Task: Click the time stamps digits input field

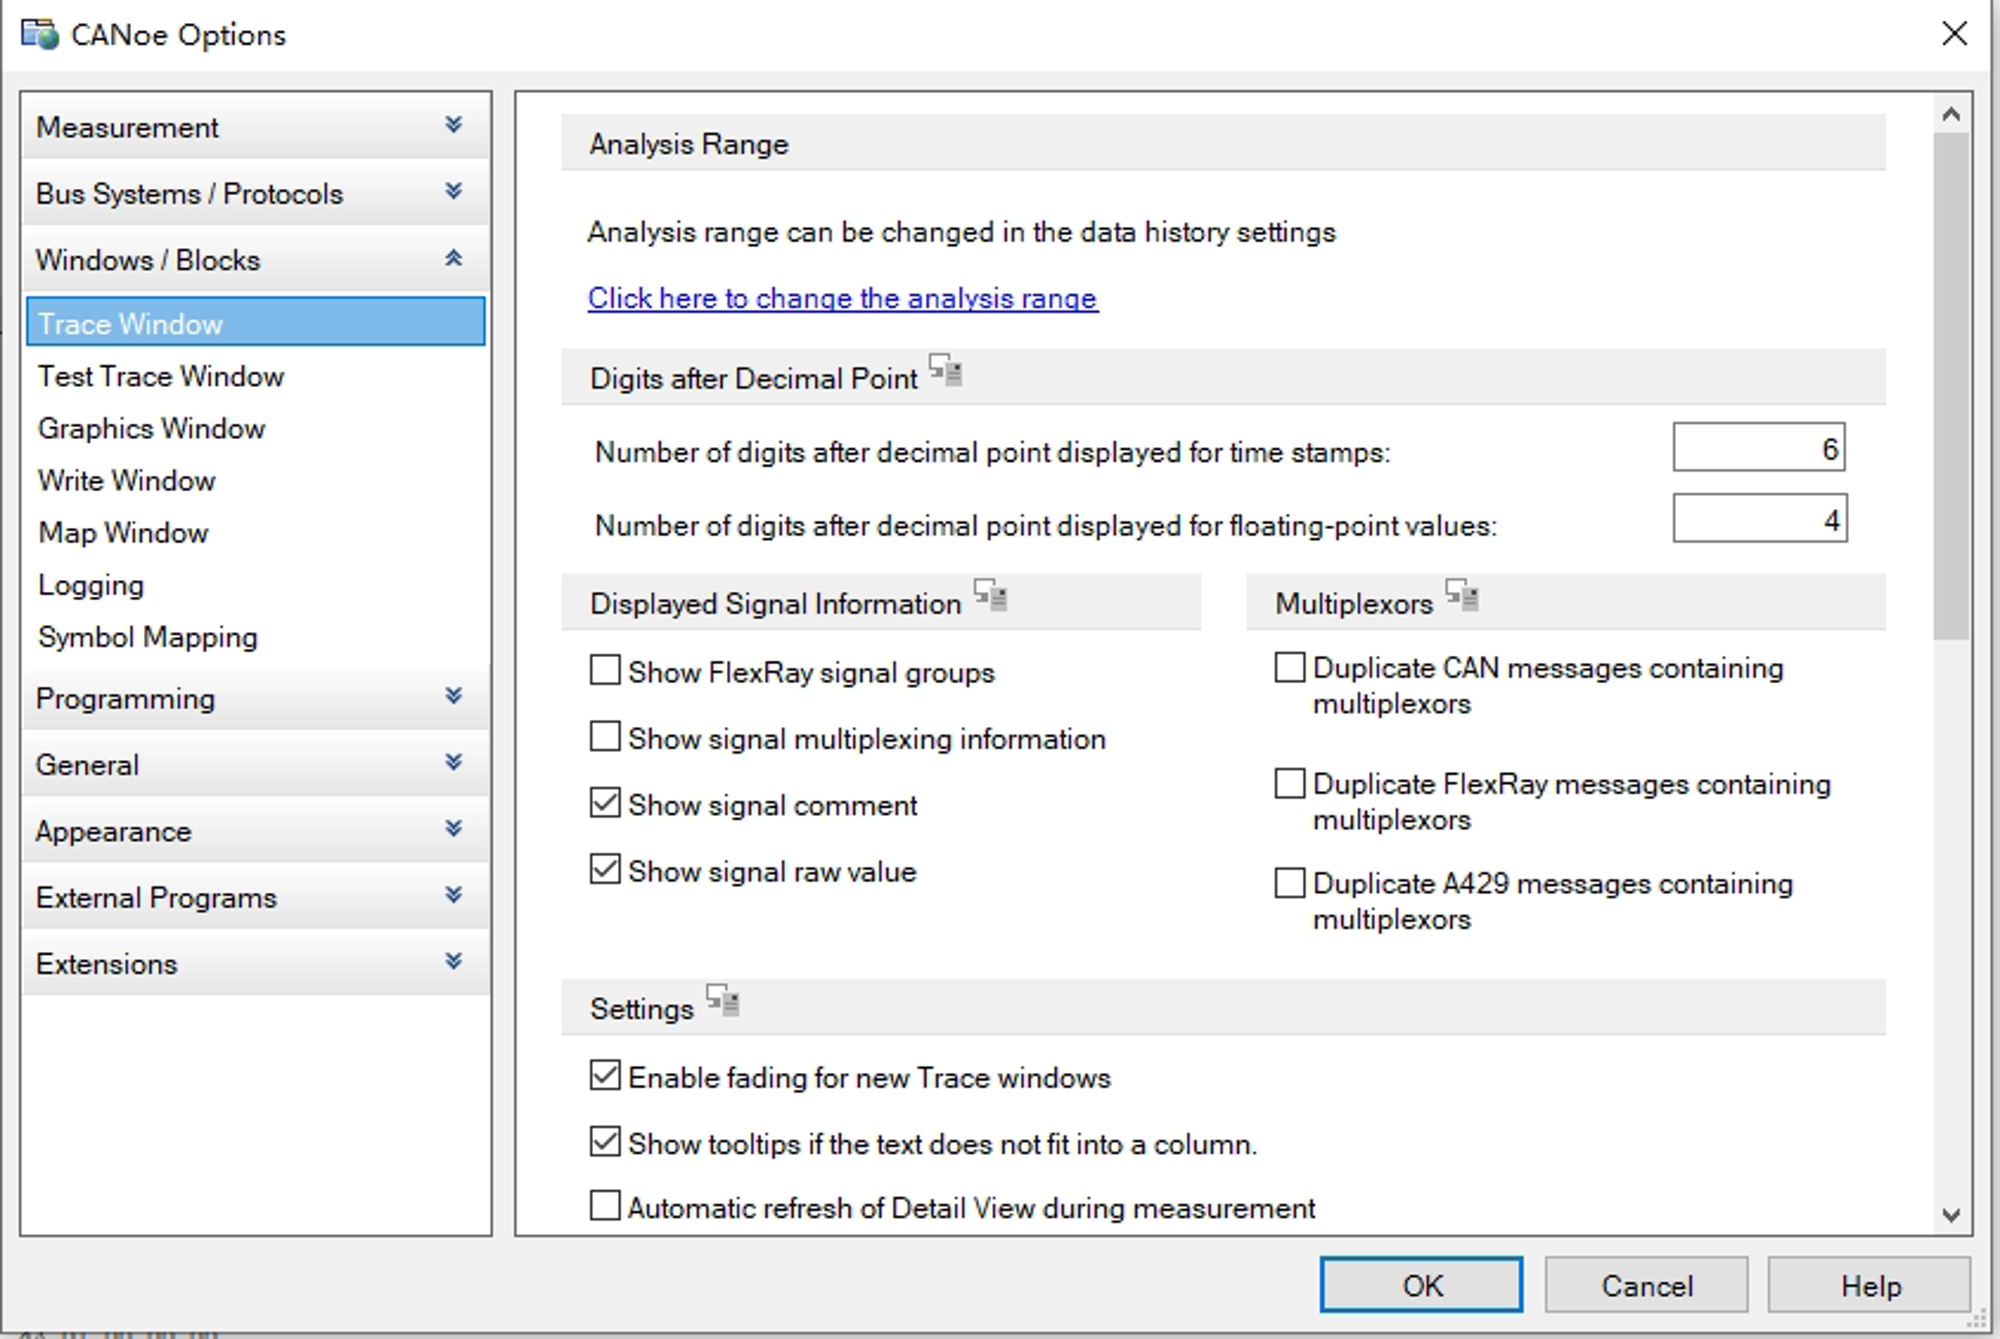Action: pyautogui.click(x=1758, y=448)
